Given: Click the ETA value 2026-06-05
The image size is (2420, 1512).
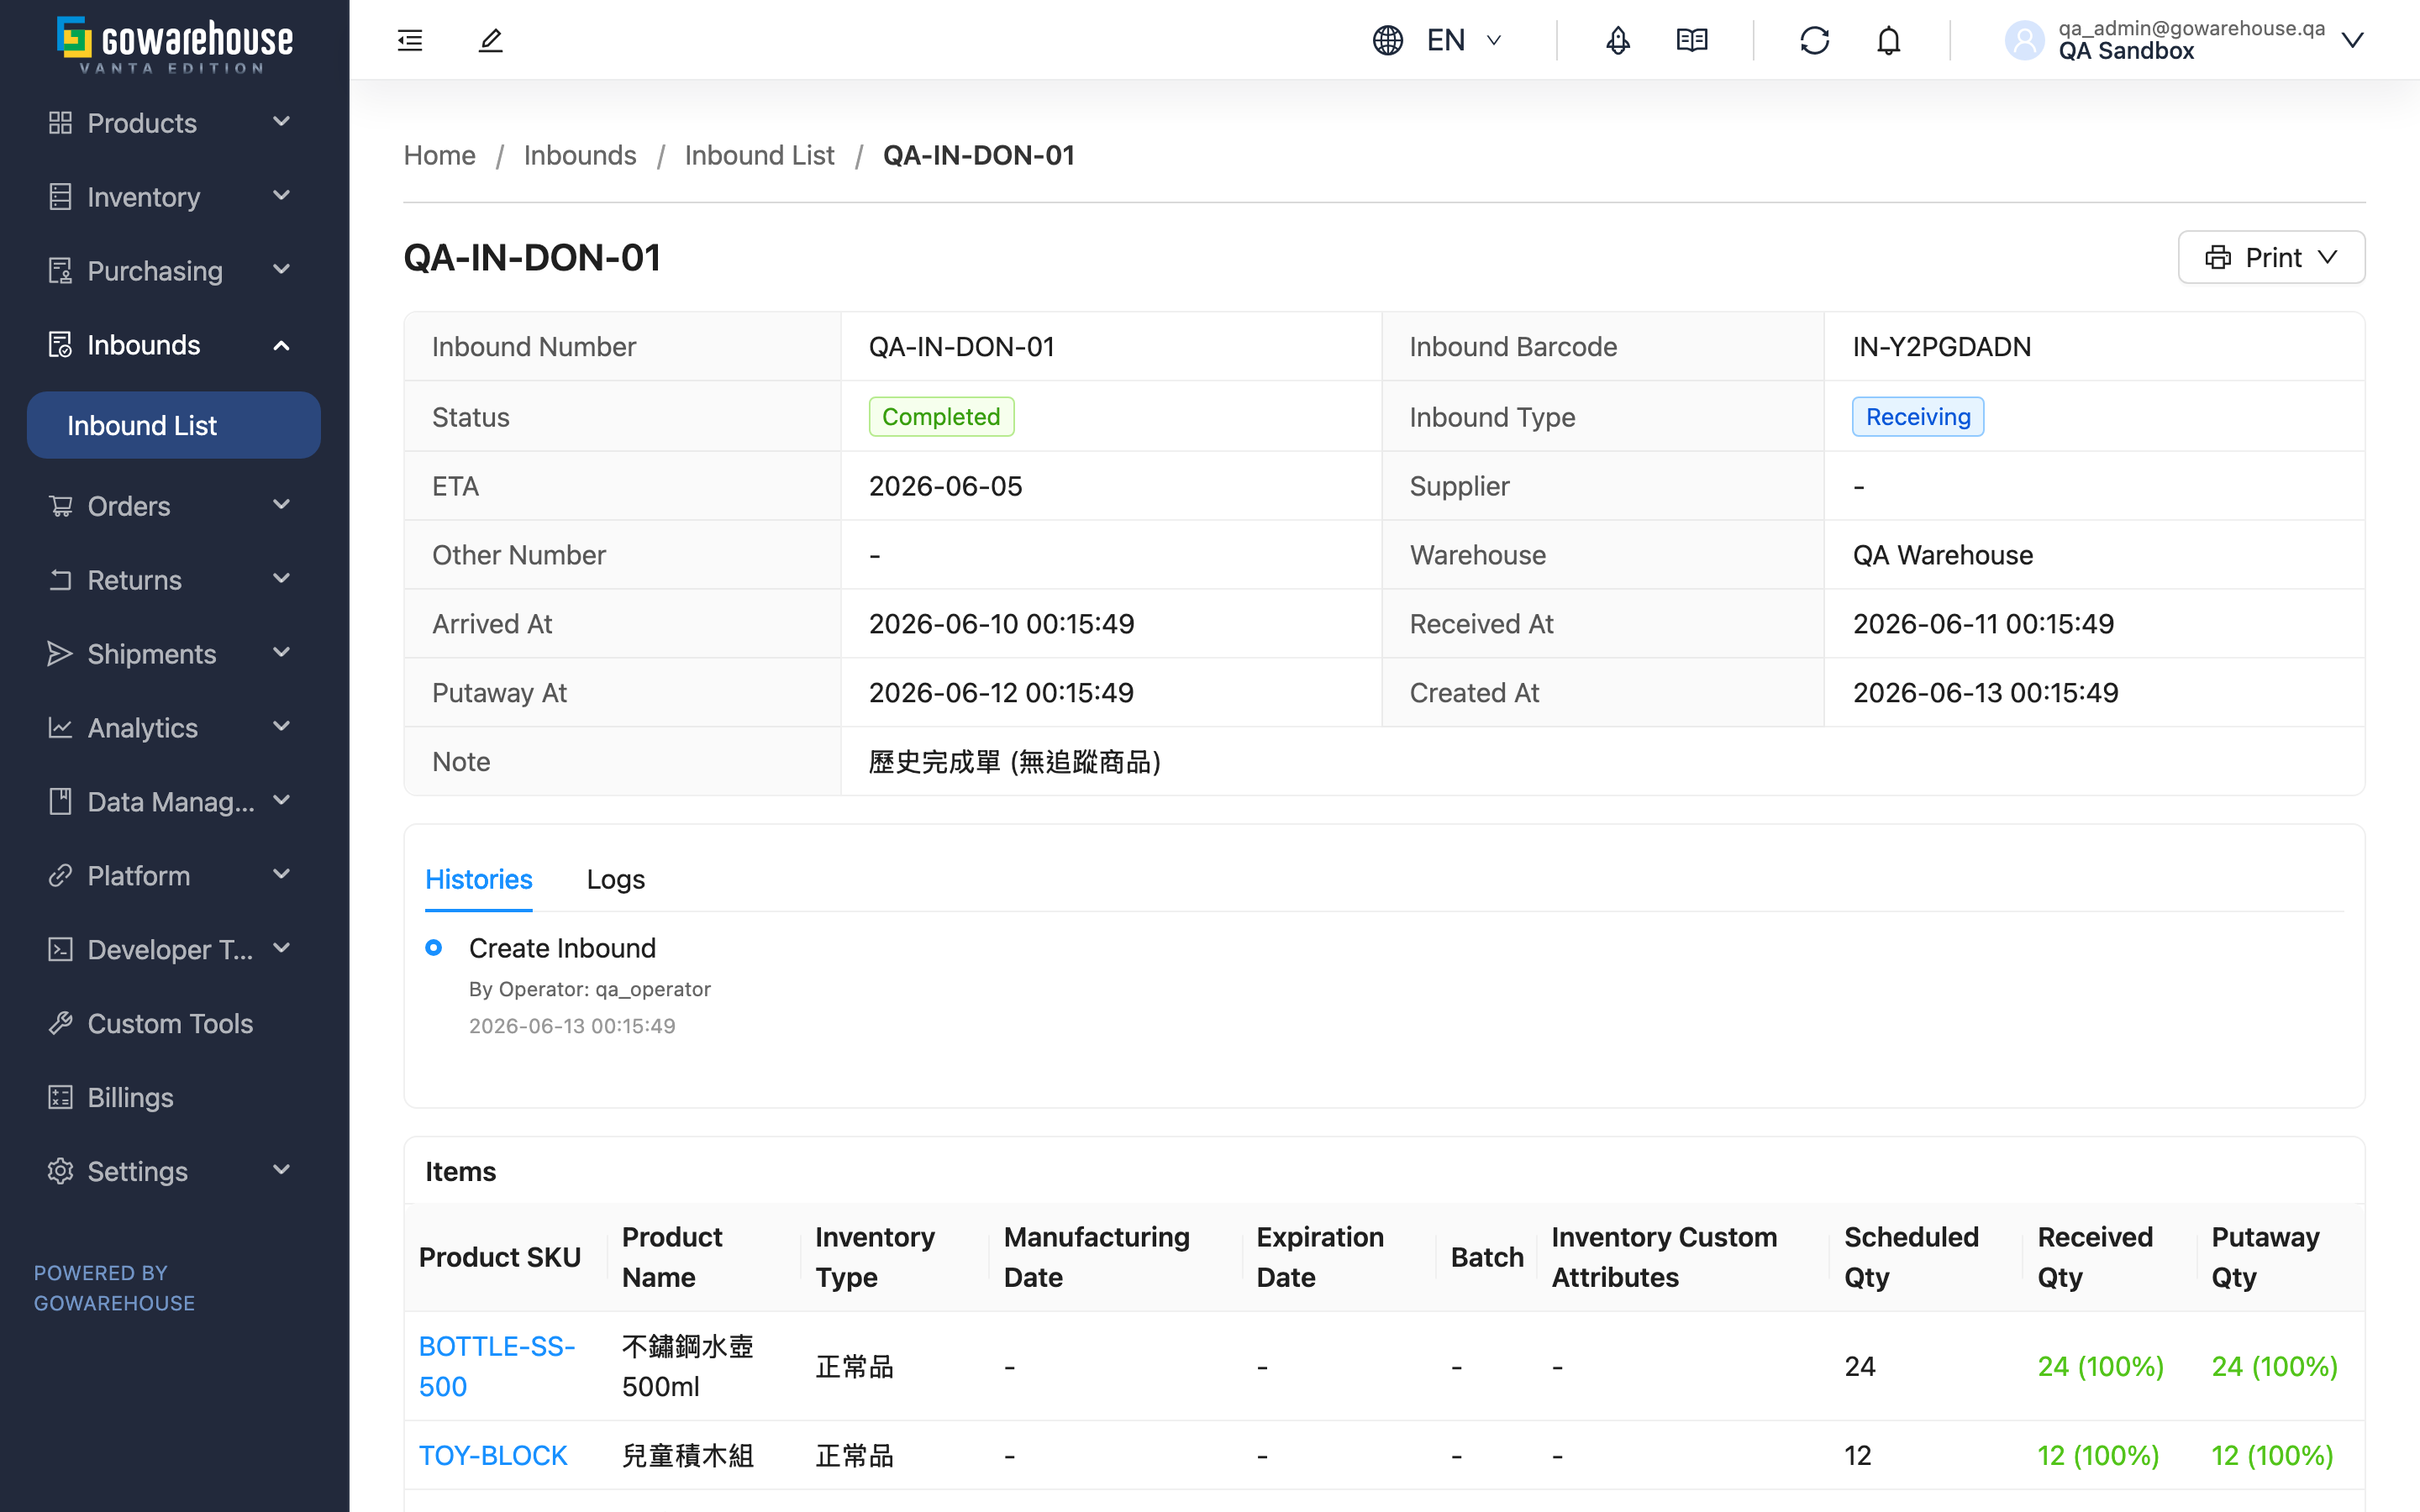Looking at the screenshot, I should point(945,486).
